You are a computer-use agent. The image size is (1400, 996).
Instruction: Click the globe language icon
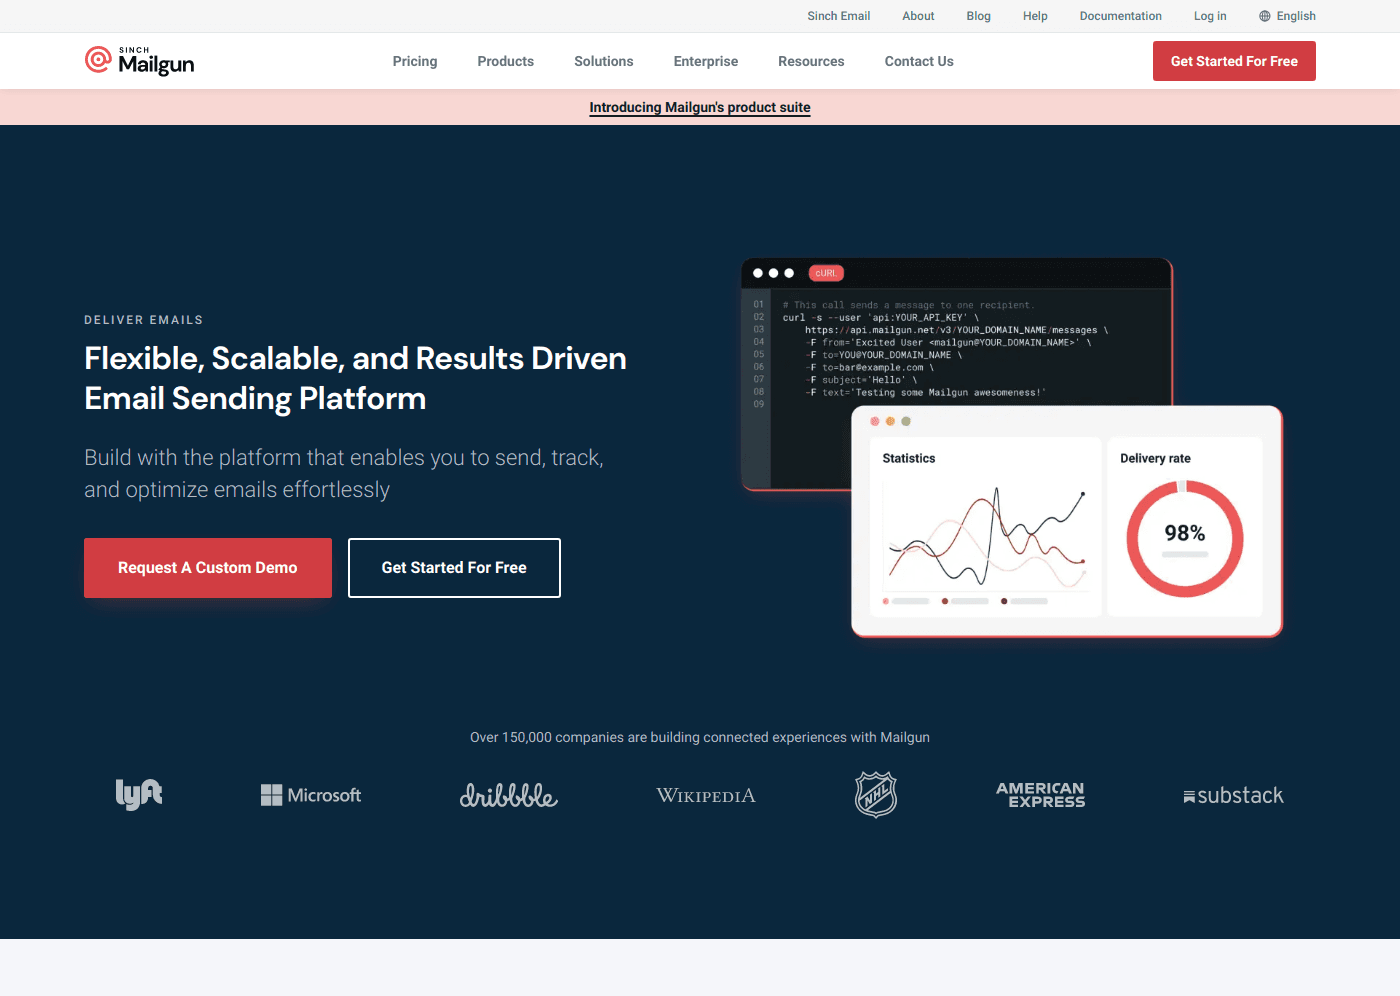(1264, 16)
